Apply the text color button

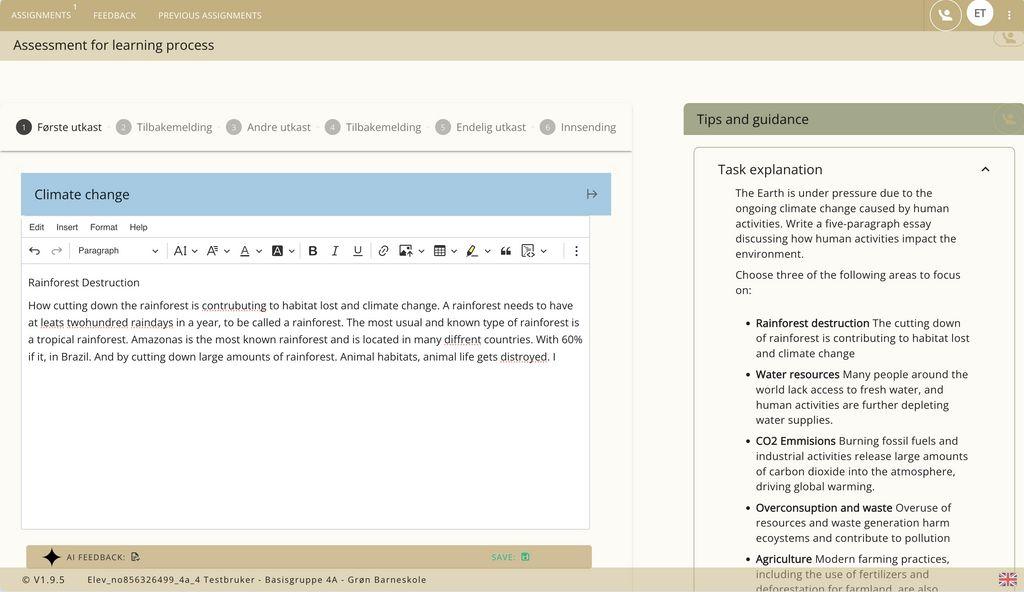[x=245, y=251]
